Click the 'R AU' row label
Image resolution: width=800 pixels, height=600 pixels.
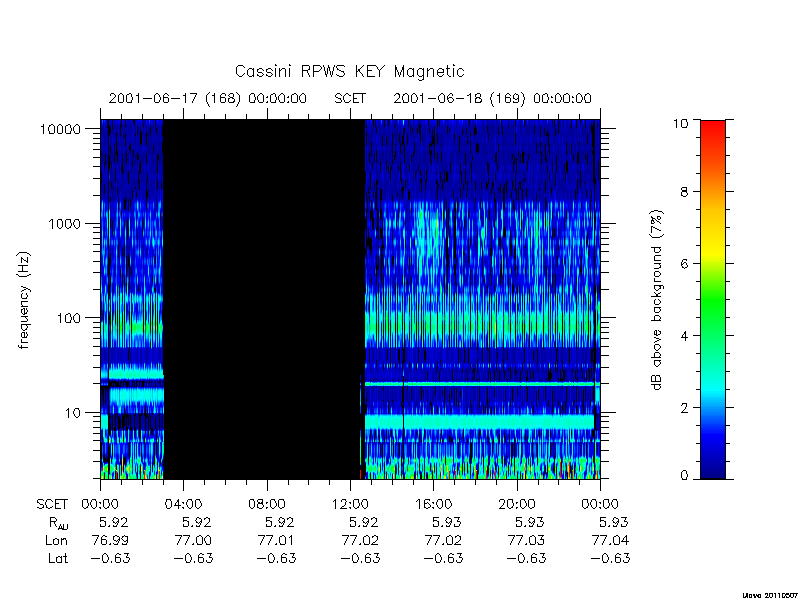(x=58, y=523)
